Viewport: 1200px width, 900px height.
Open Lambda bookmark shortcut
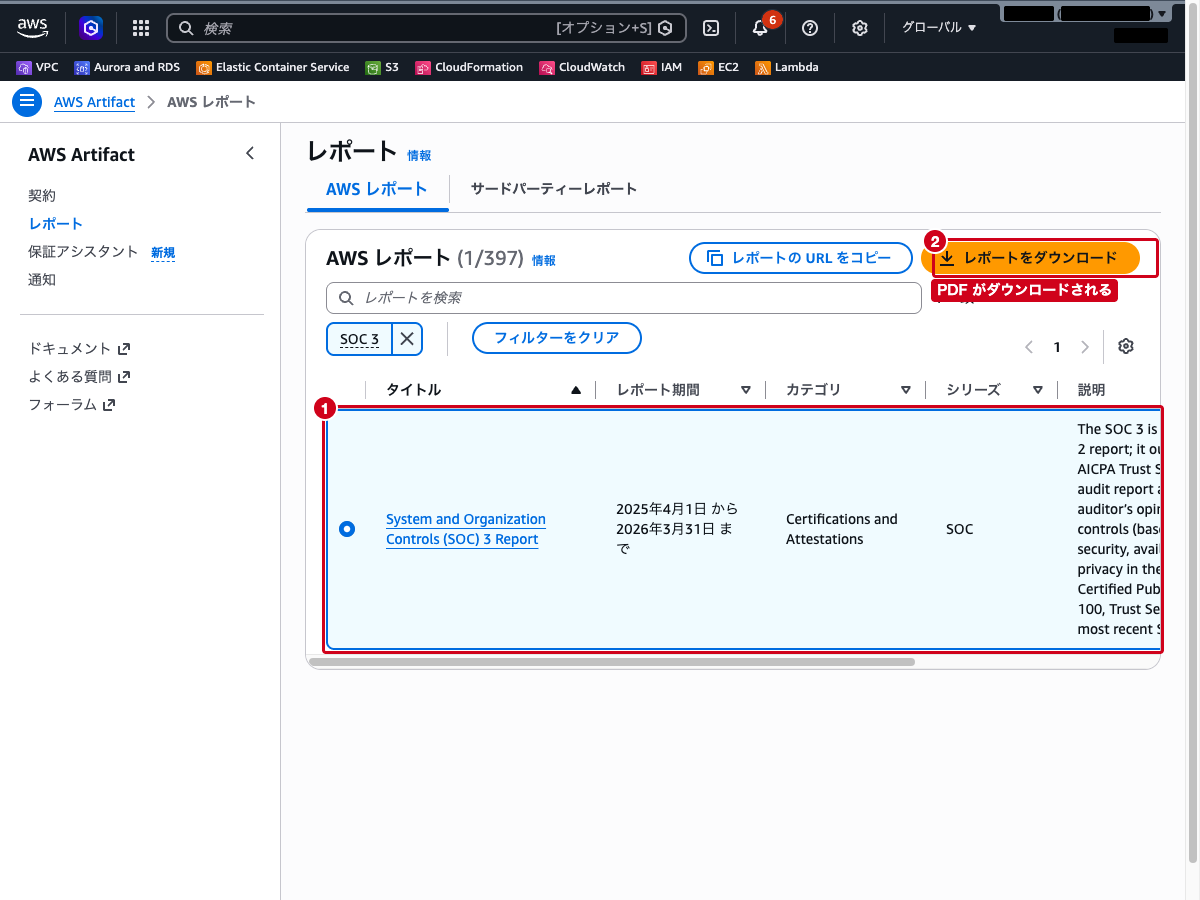(x=787, y=67)
